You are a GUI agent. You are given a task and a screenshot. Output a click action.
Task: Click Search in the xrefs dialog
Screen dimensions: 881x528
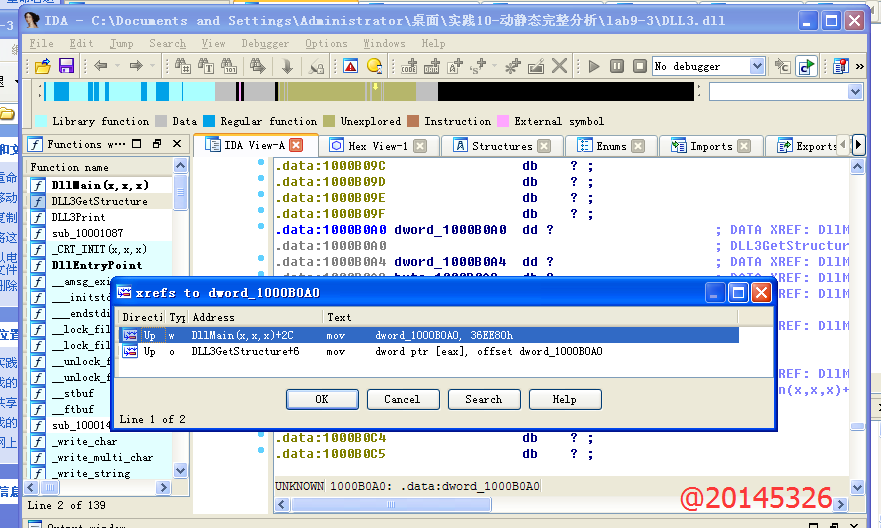click(484, 399)
